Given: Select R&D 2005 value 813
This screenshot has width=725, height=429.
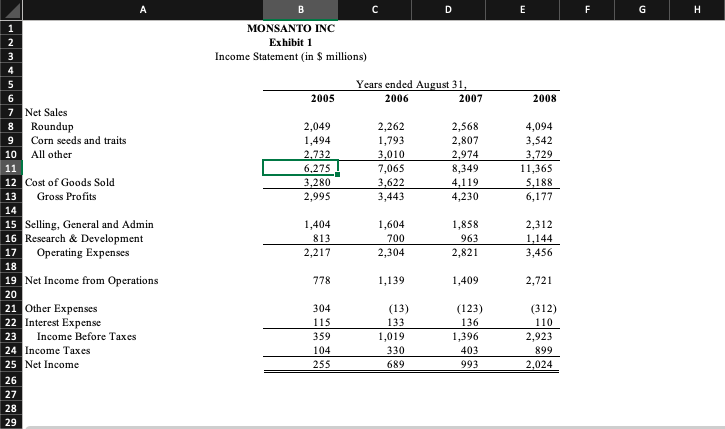Looking at the screenshot, I should point(322,239).
